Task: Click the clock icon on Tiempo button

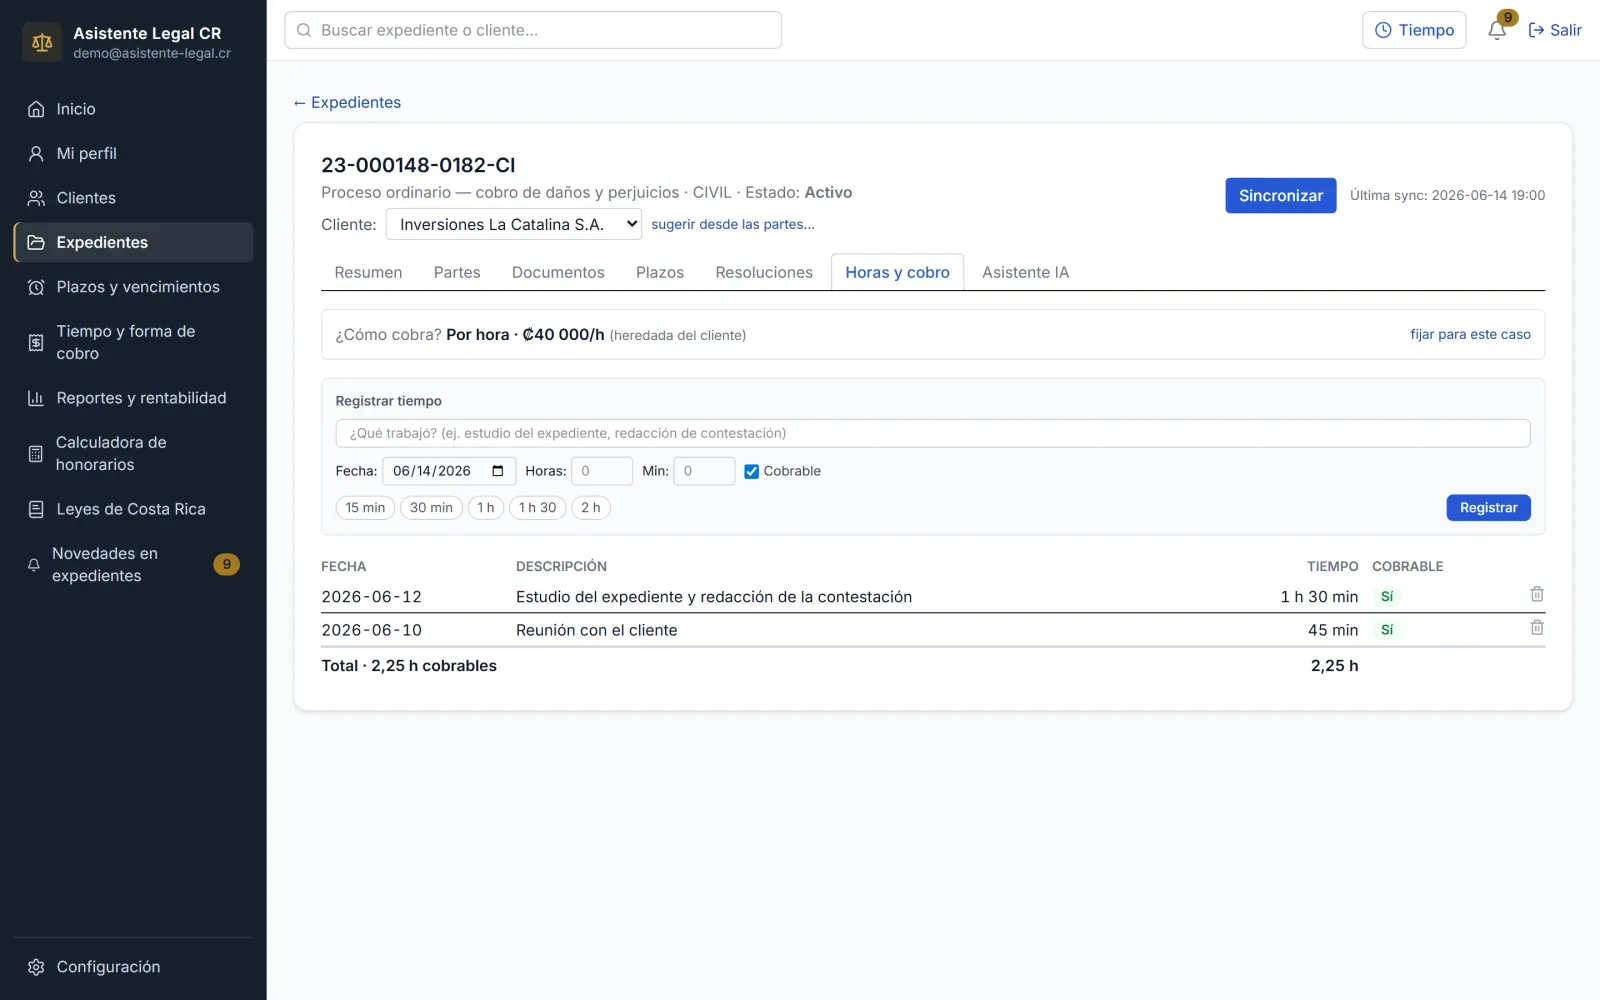Action: pyautogui.click(x=1383, y=30)
